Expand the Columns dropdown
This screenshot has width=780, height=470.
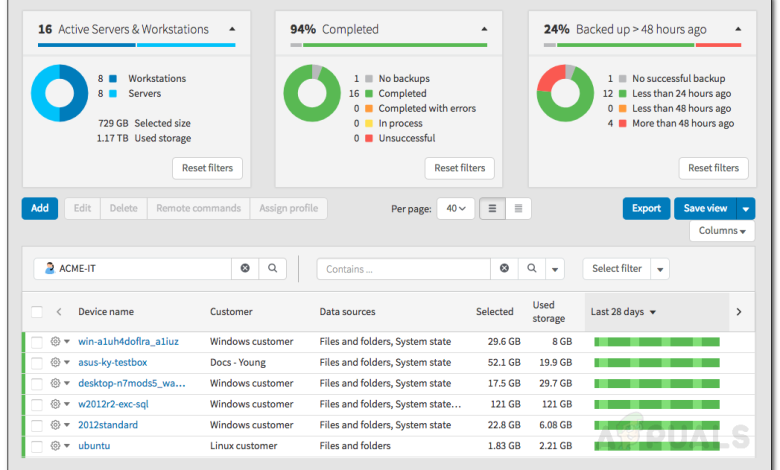pyautogui.click(x=721, y=231)
